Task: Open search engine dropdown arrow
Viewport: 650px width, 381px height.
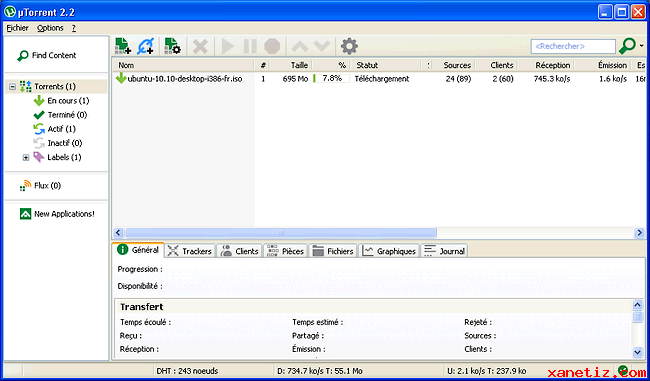Action: pos(642,46)
